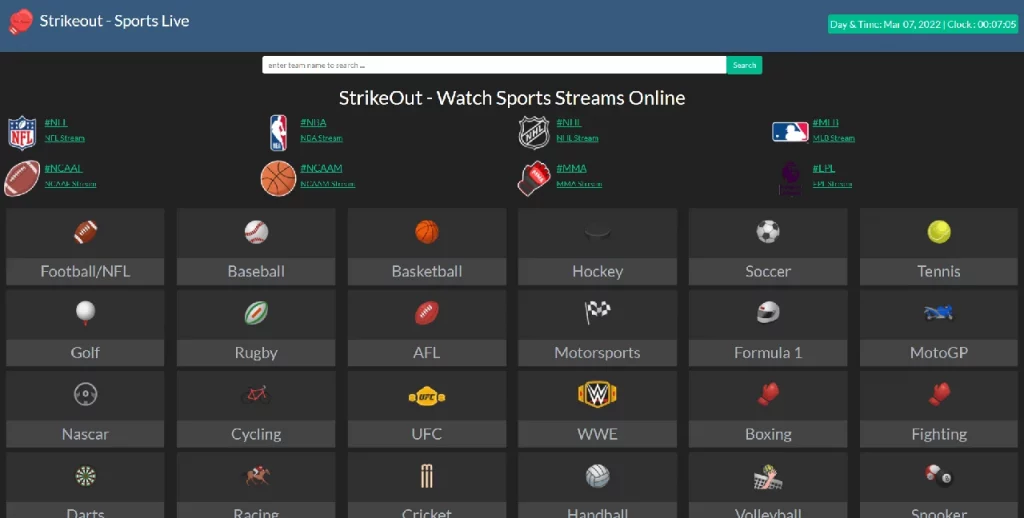Open the Soccer category label
Image resolution: width=1024 pixels, height=518 pixels.
pos(768,271)
